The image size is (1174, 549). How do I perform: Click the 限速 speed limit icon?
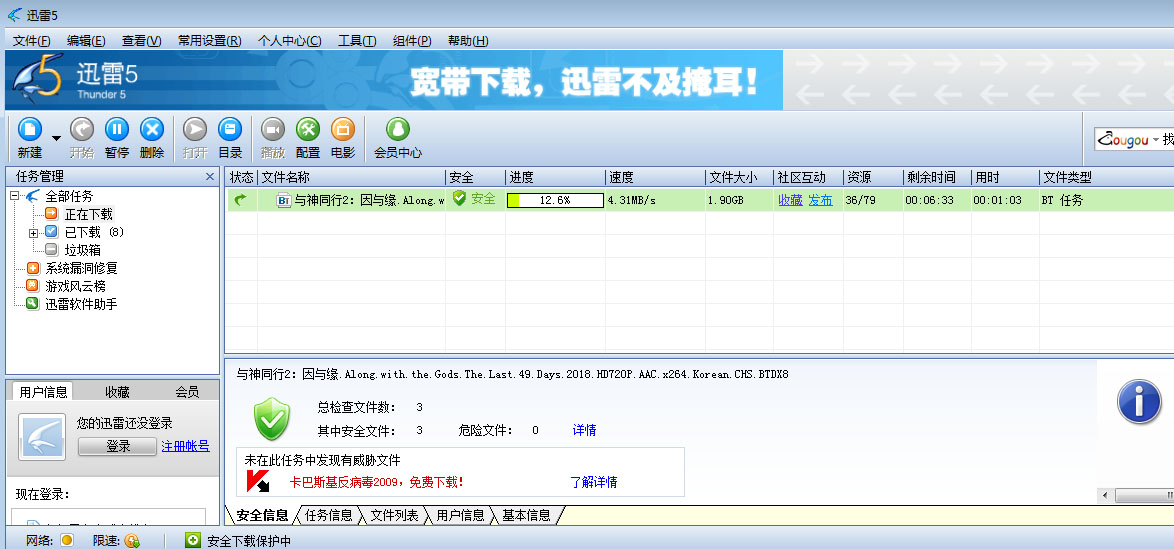coord(133,540)
